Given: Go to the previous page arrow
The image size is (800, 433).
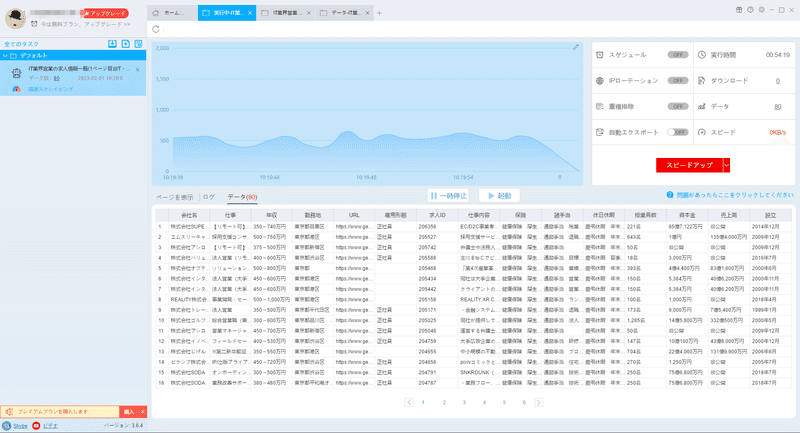Looking at the screenshot, I should [409, 402].
